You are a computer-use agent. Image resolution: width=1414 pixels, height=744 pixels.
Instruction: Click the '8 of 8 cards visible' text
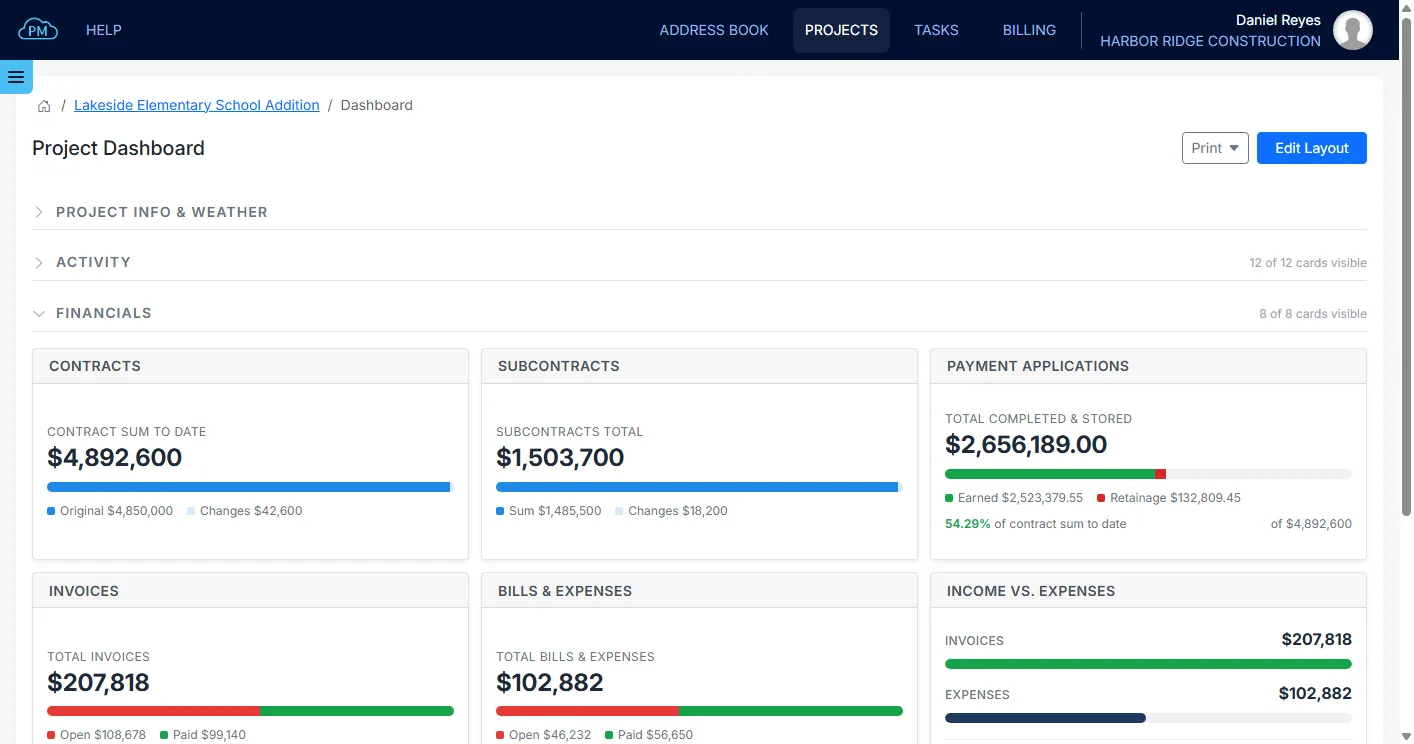coord(1313,314)
